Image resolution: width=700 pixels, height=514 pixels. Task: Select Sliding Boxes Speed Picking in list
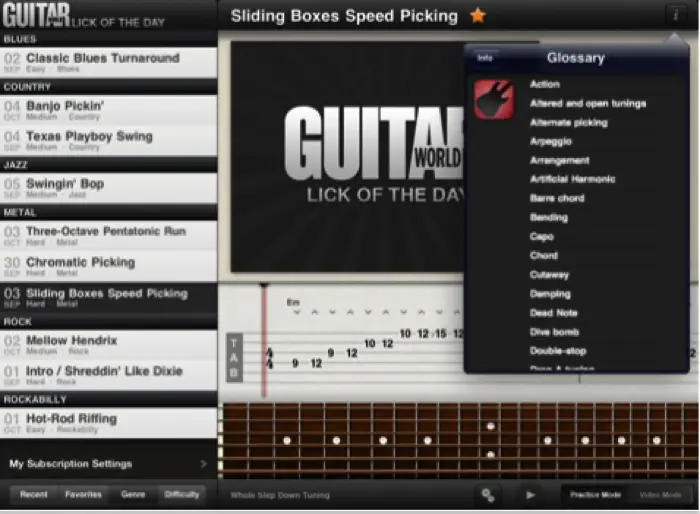click(x=108, y=297)
